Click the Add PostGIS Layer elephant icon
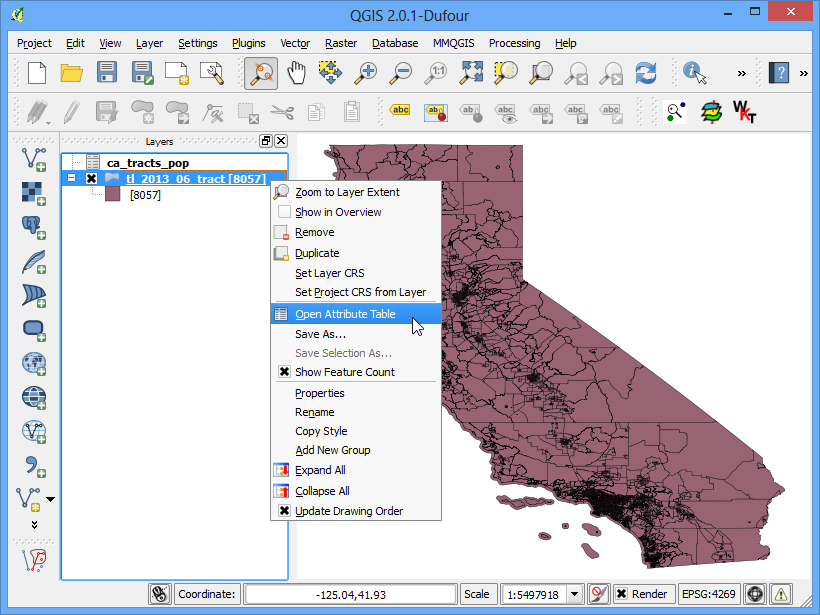 point(34,227)
